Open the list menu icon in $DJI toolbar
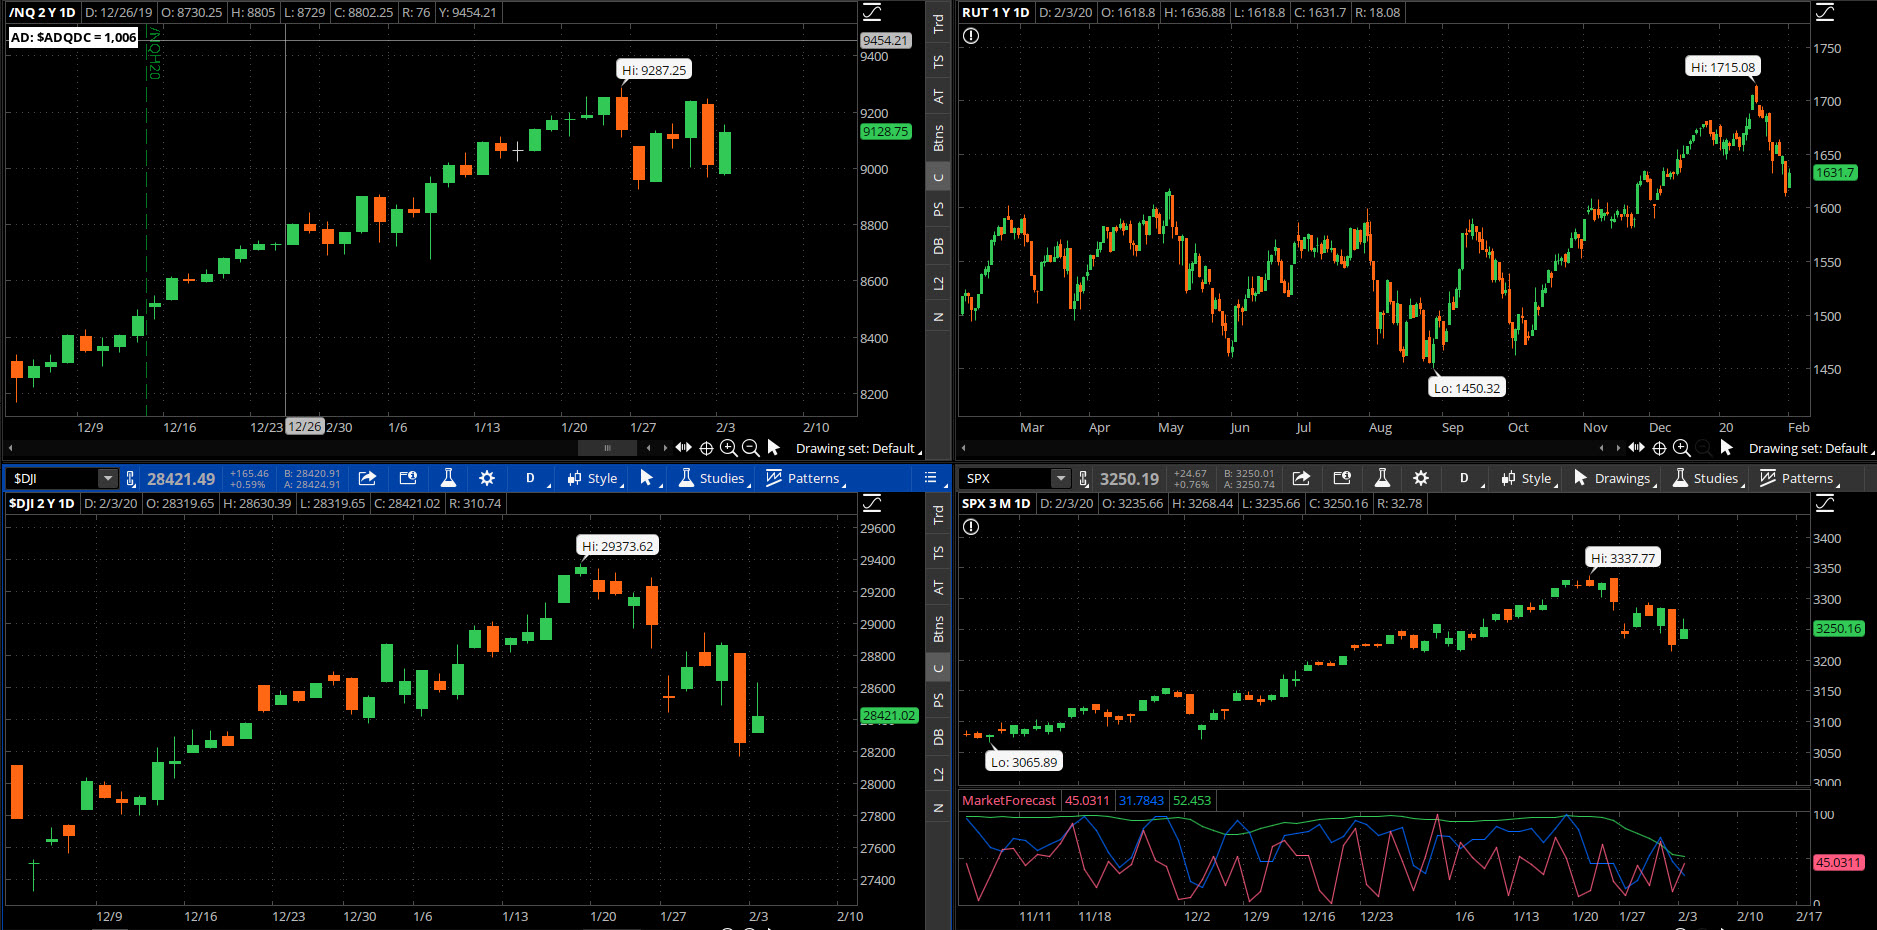The image size is (1877, 930). [x=930, y=478]
